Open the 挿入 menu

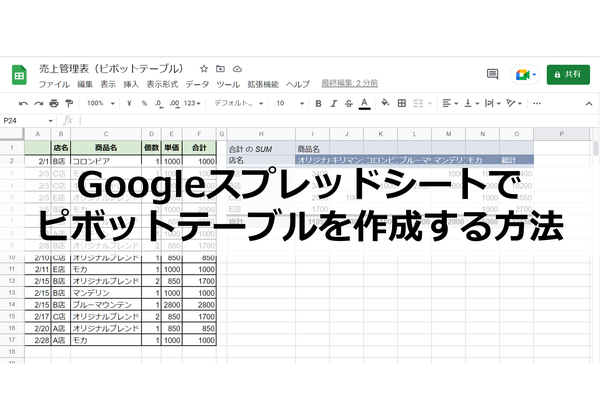click(131, 84)
